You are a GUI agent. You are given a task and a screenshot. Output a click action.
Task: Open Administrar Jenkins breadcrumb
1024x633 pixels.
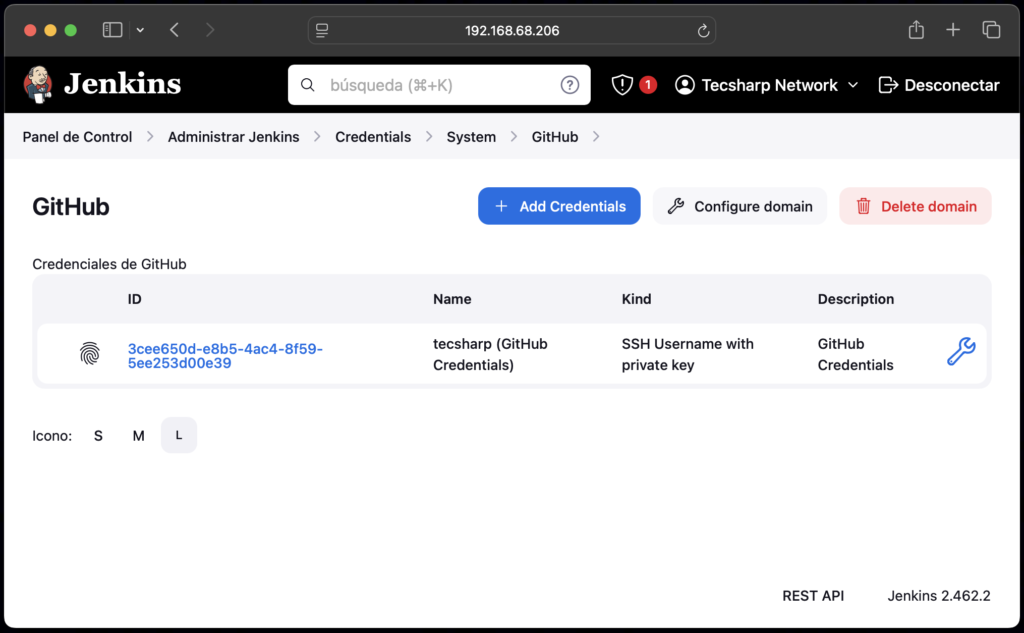[x=234, y=137]
